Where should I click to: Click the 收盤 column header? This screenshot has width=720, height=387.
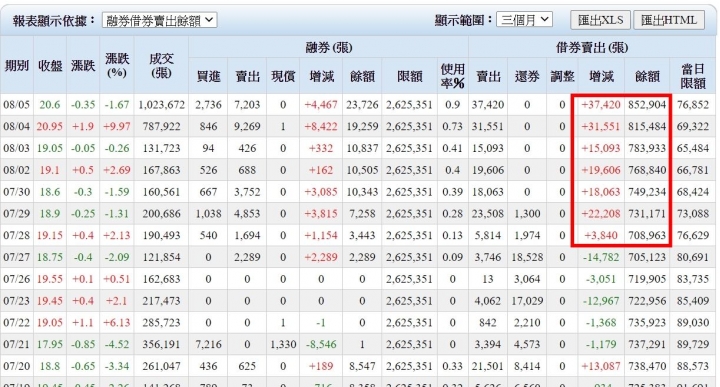50,65
